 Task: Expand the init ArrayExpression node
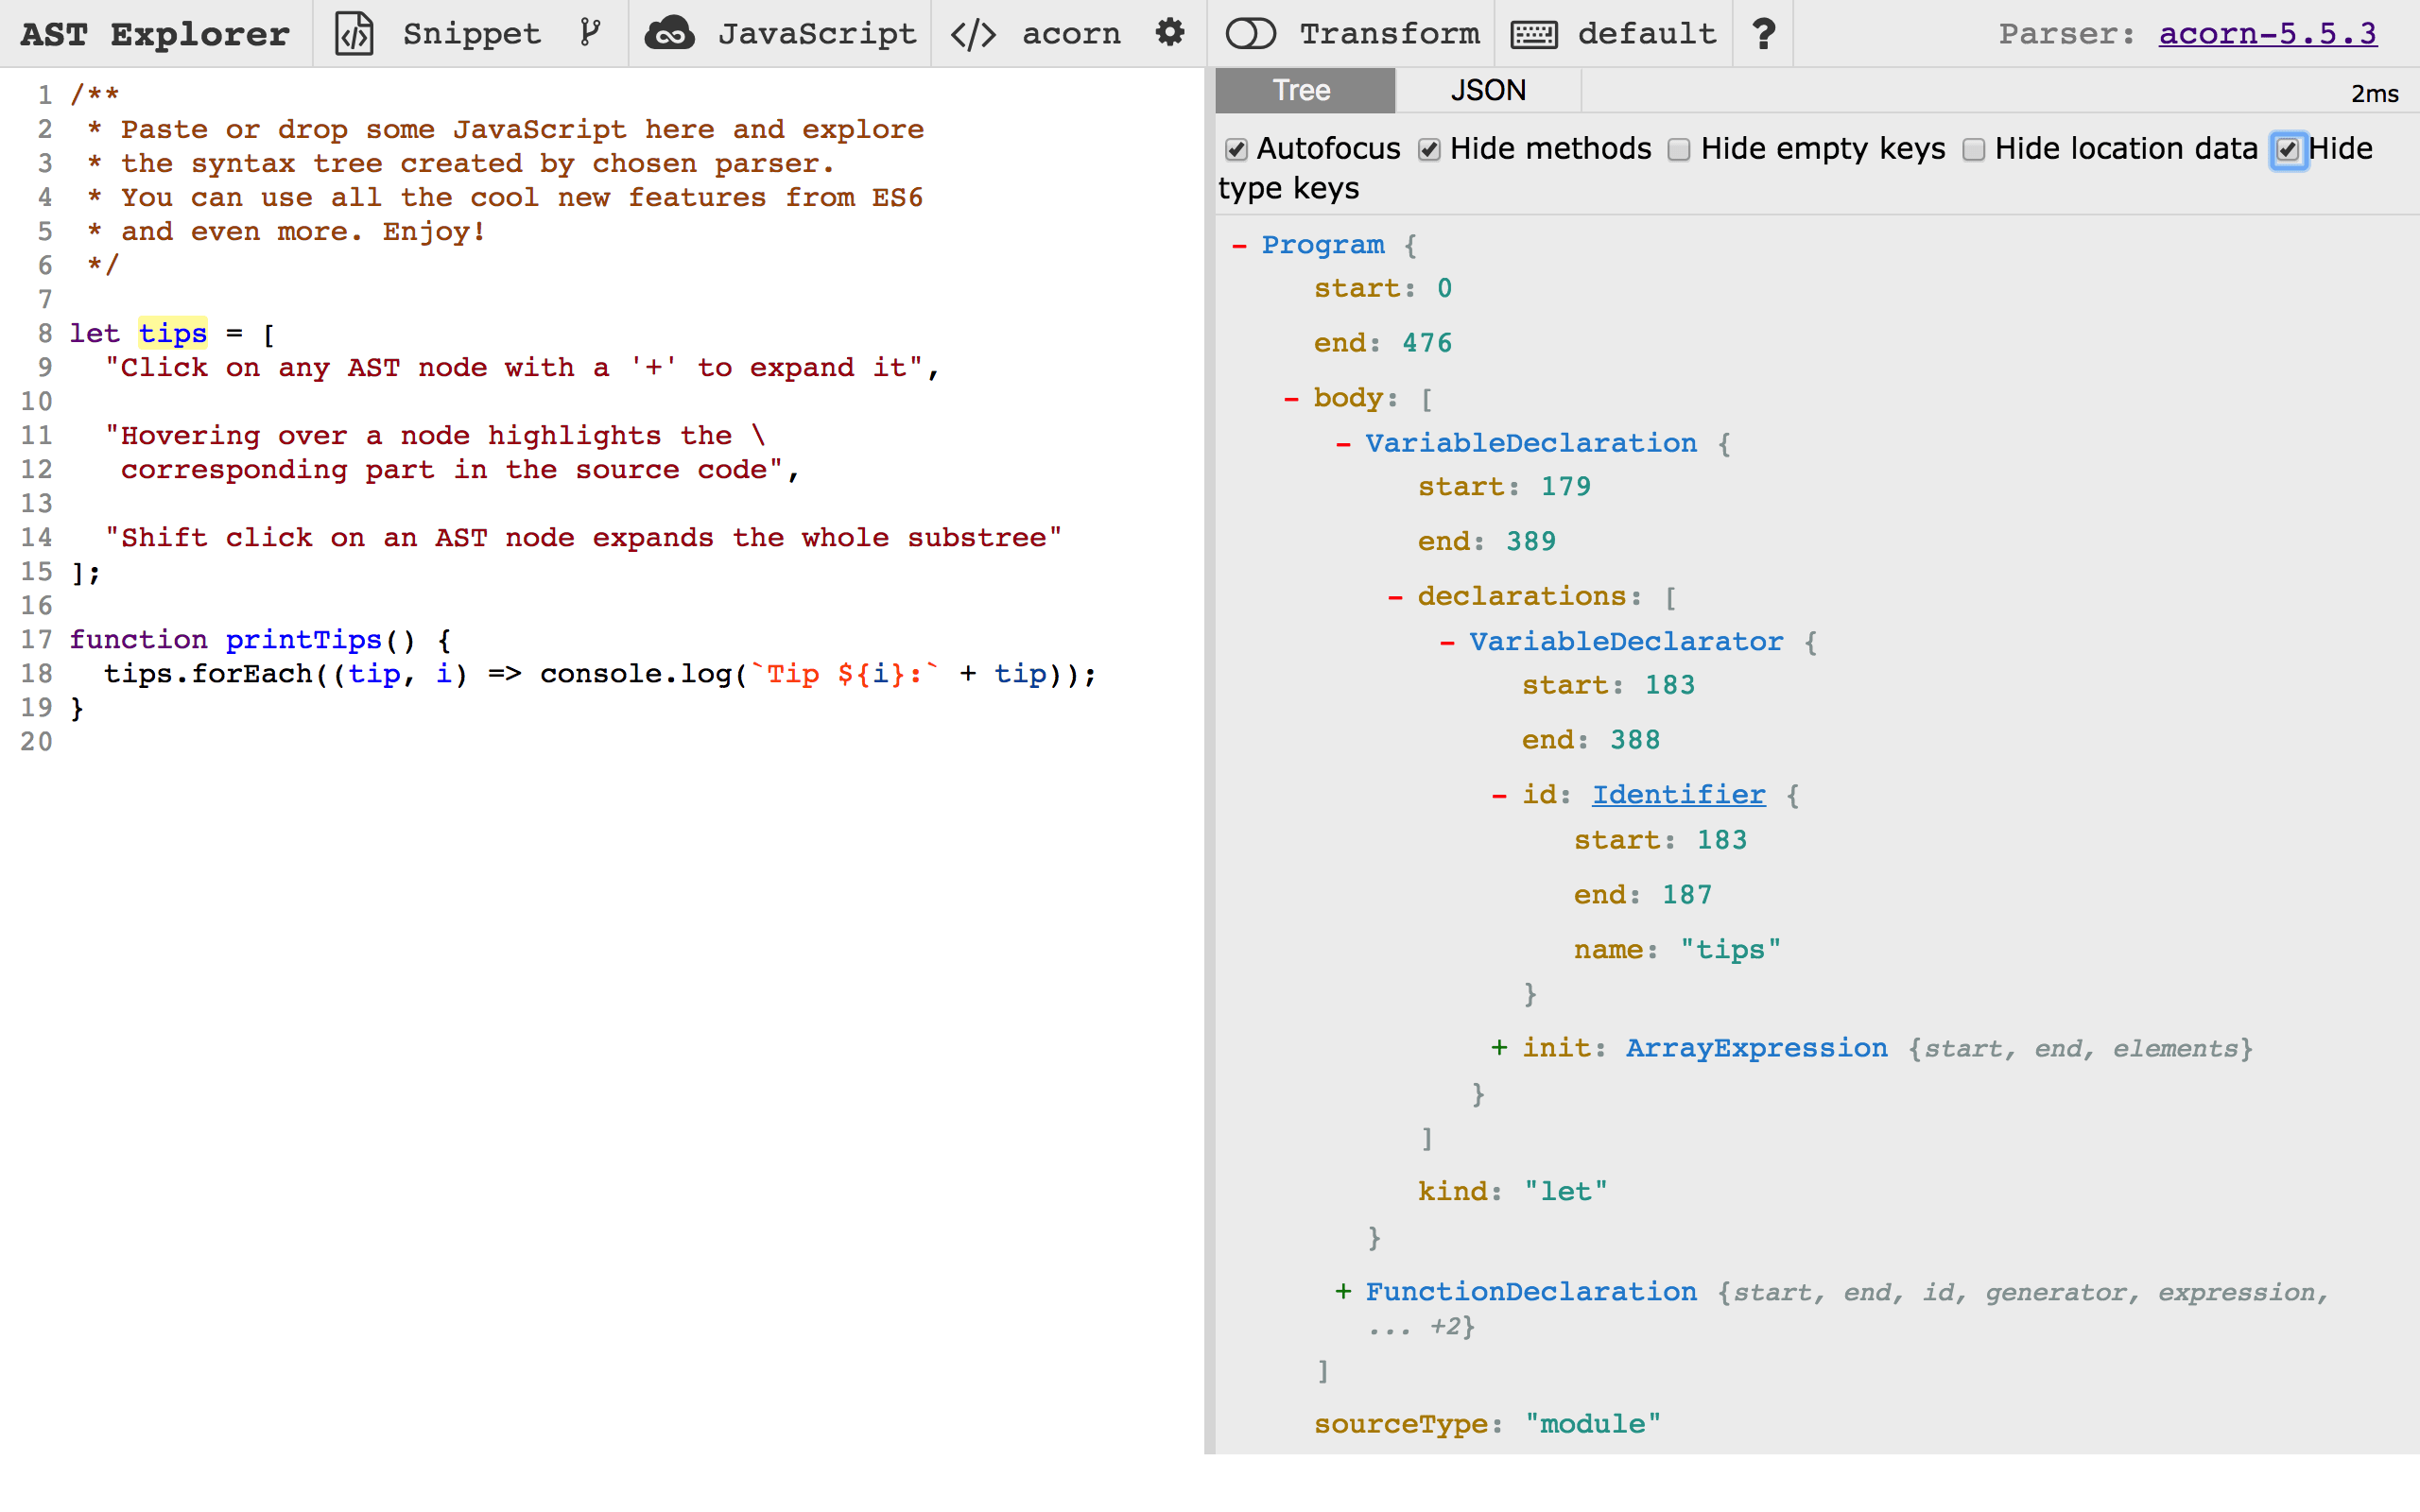[x=1499, y=1047]
